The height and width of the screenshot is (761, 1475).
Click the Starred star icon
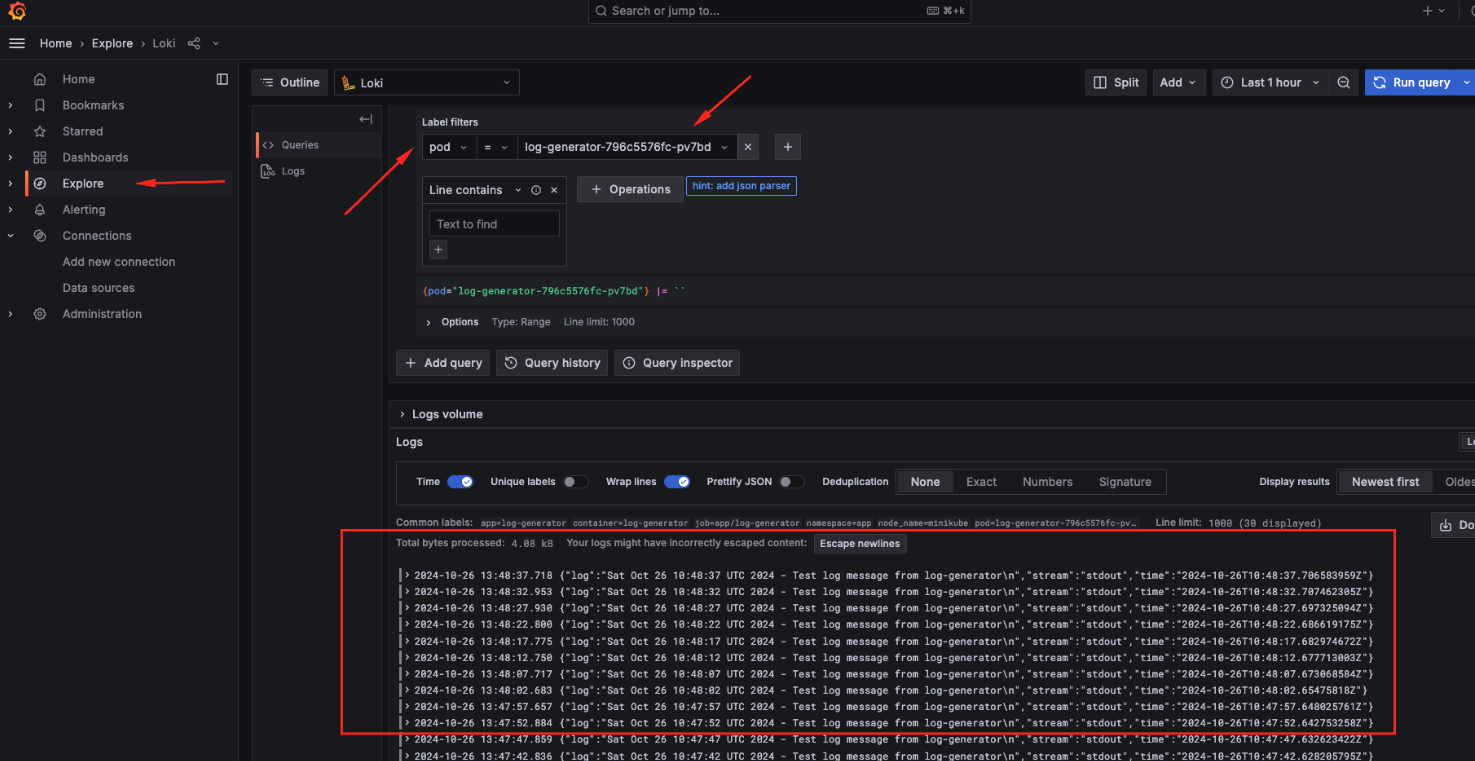coord(40,131)
